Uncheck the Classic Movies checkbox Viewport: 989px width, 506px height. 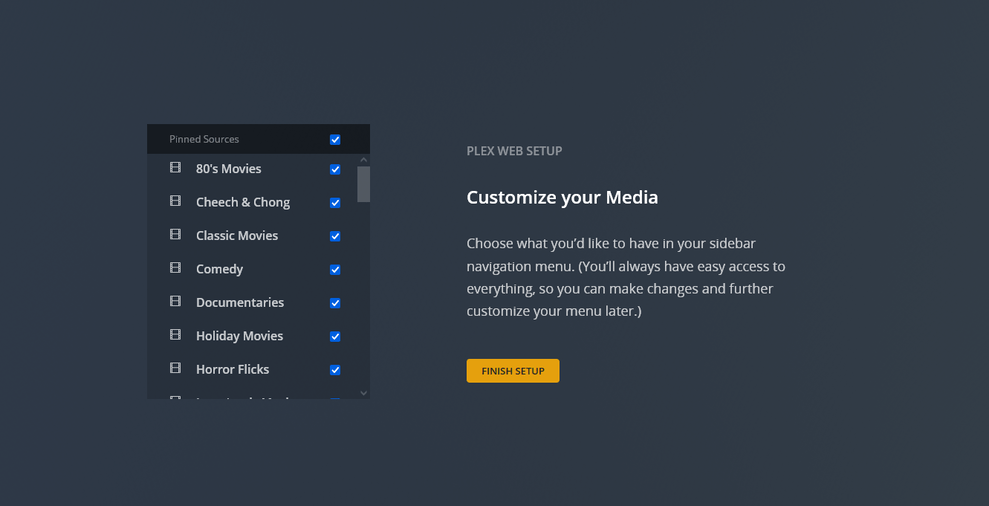click(335, 236)
